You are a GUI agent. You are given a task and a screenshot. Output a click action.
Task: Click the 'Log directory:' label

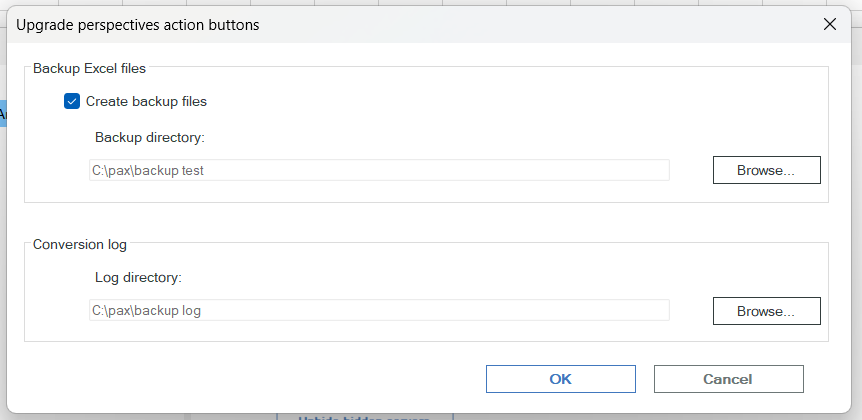[138, 278]
